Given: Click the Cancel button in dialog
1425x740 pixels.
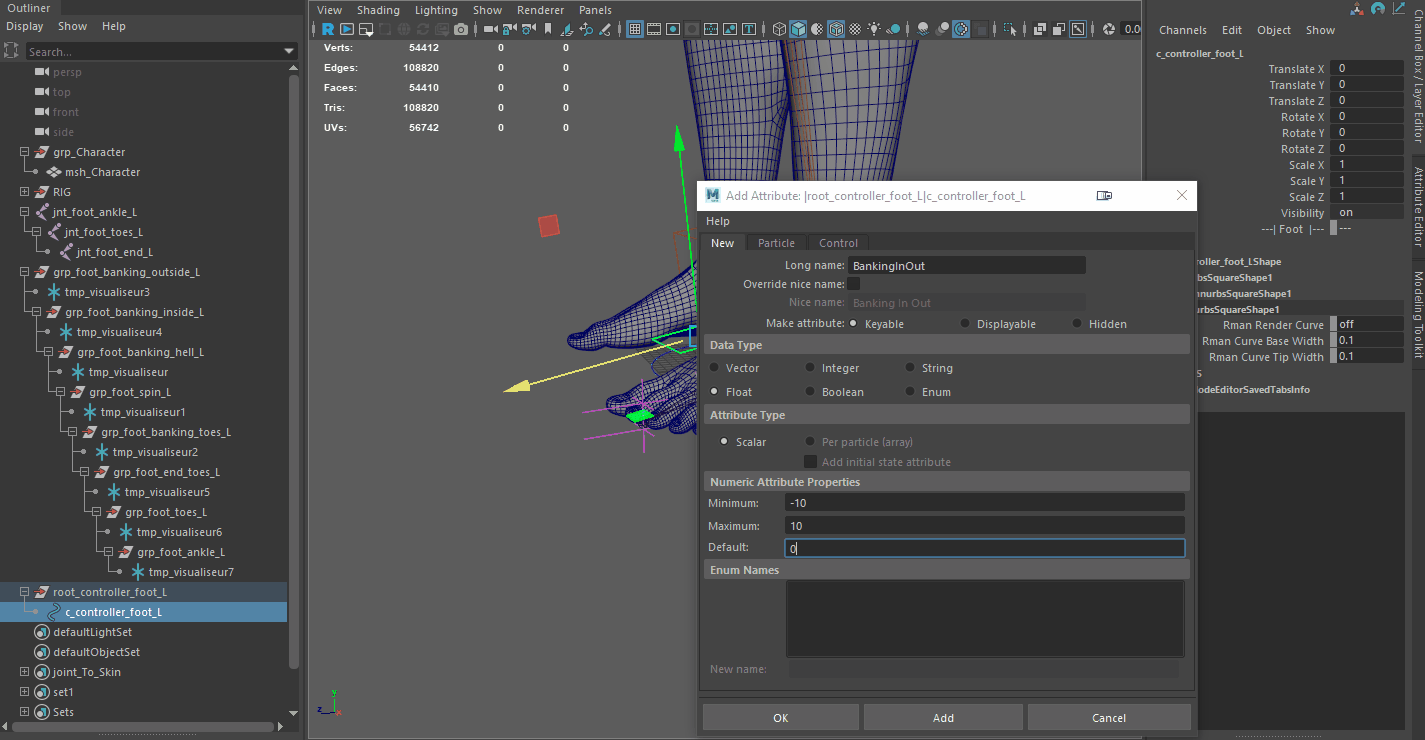Looking at the screenshot, I should pos(1108,718).
